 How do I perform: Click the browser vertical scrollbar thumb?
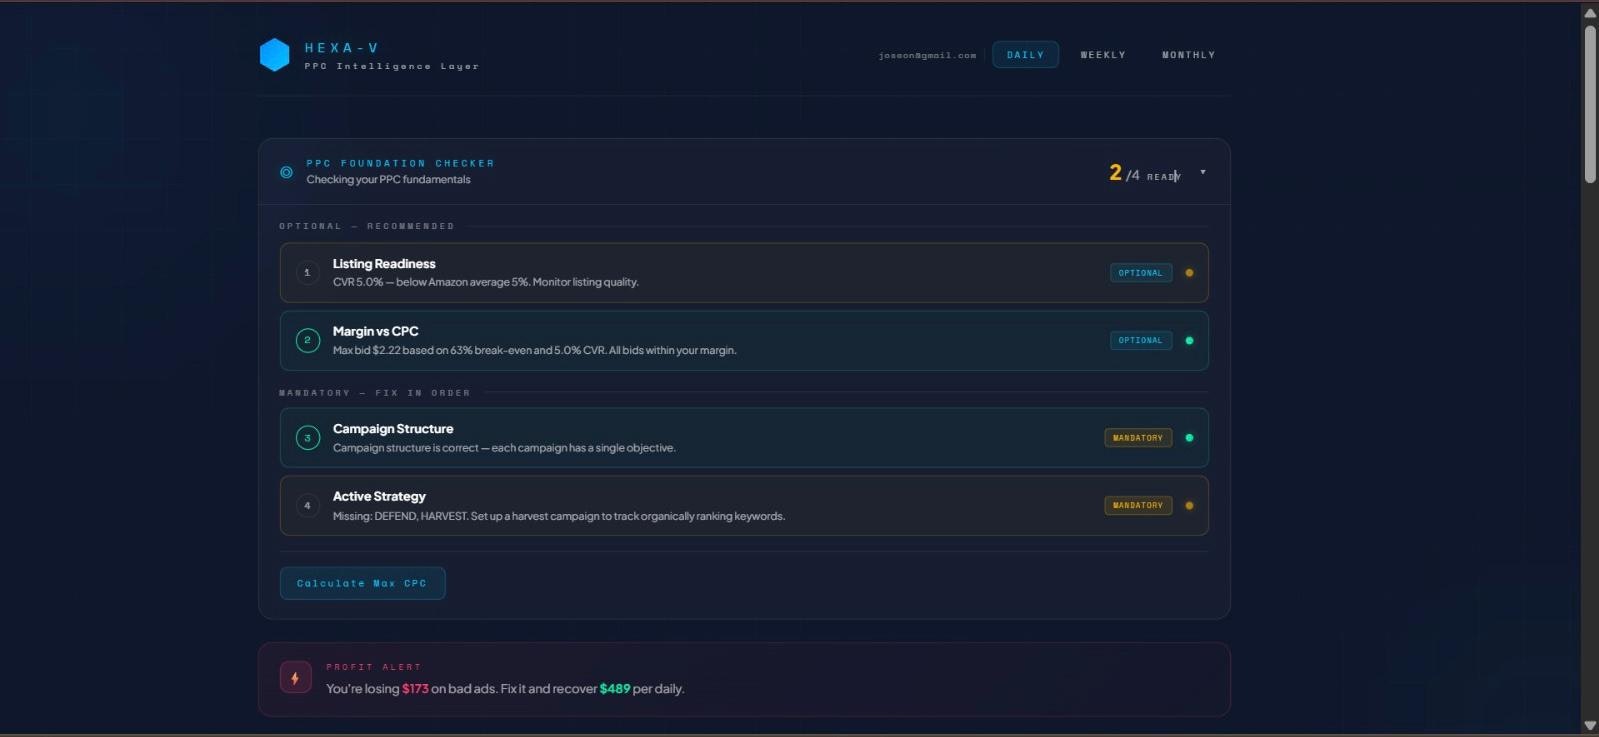click(x=1590, y=103)
